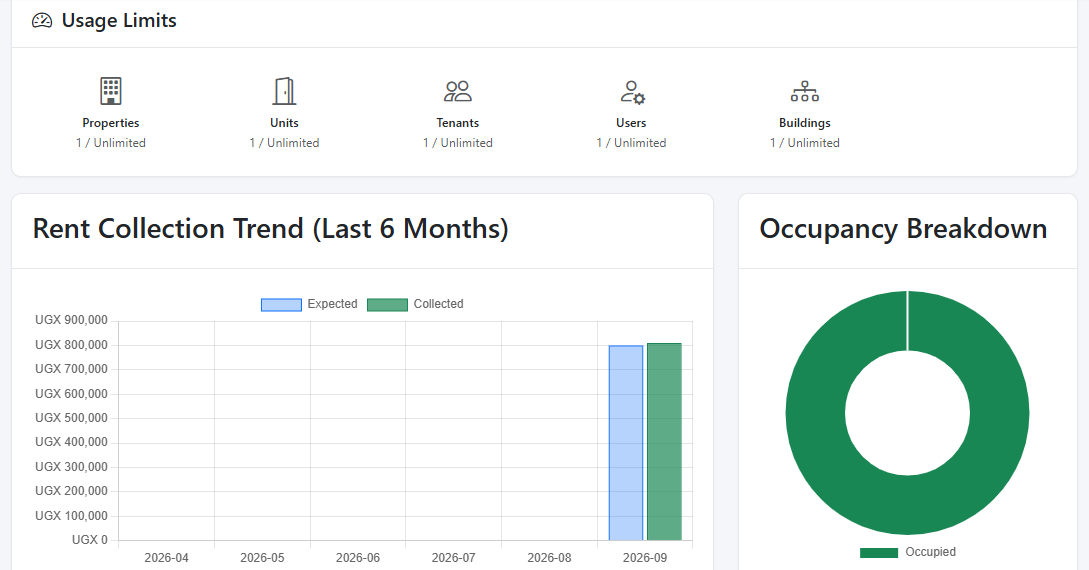Click the Usage Limits gauge icon
Viewport: 1089px width, 570px height.
[42, 21]
